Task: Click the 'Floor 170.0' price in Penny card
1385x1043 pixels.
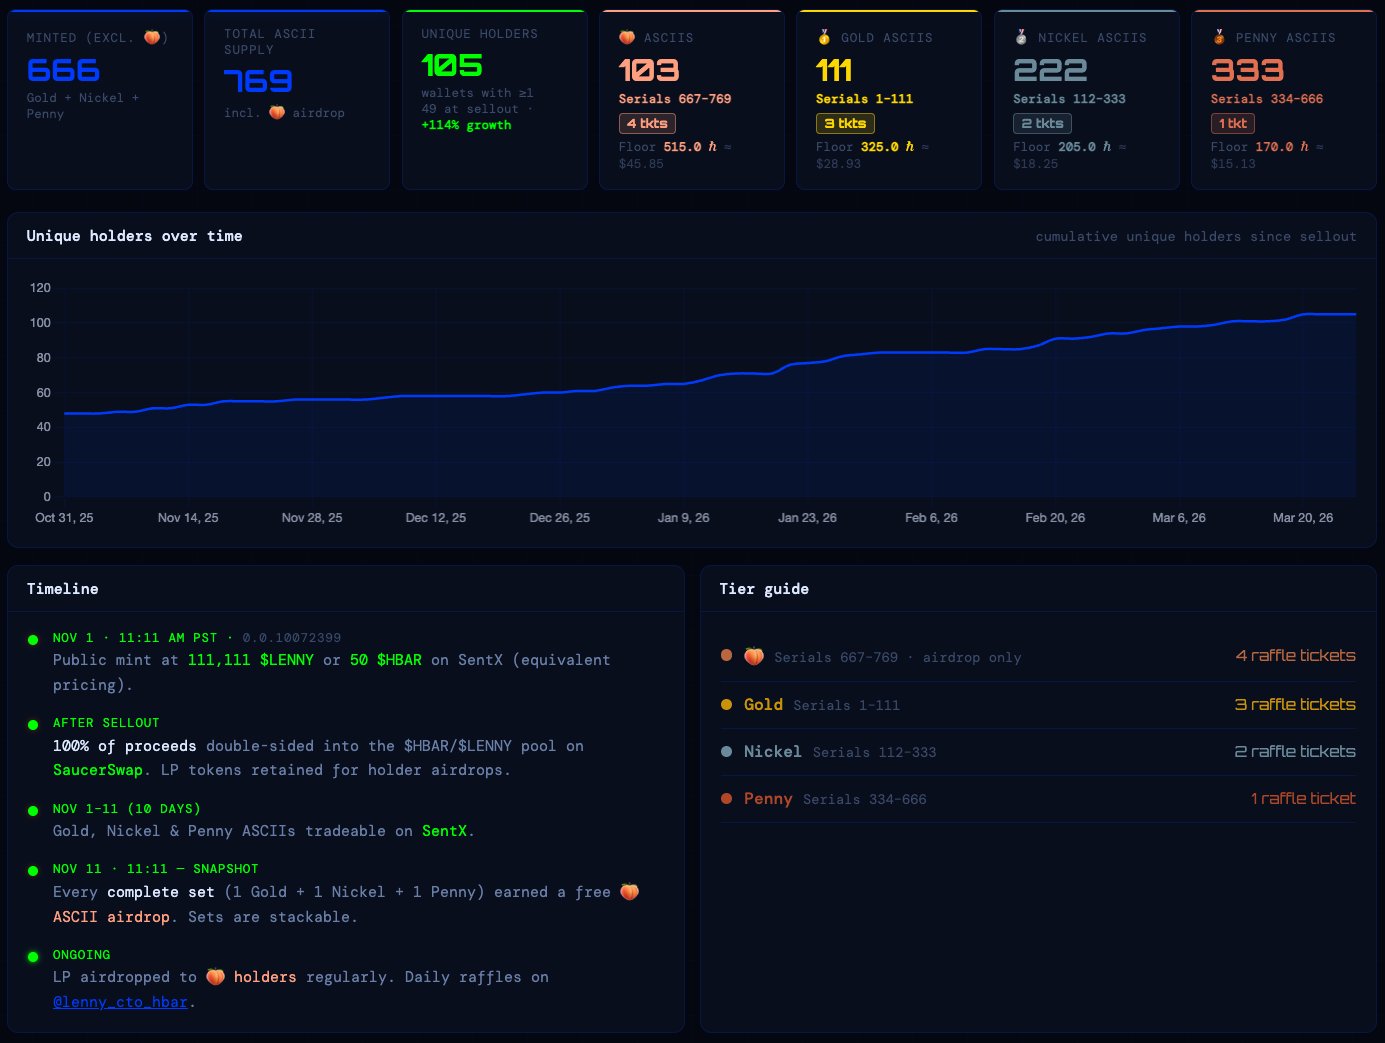Action: 1260,147
